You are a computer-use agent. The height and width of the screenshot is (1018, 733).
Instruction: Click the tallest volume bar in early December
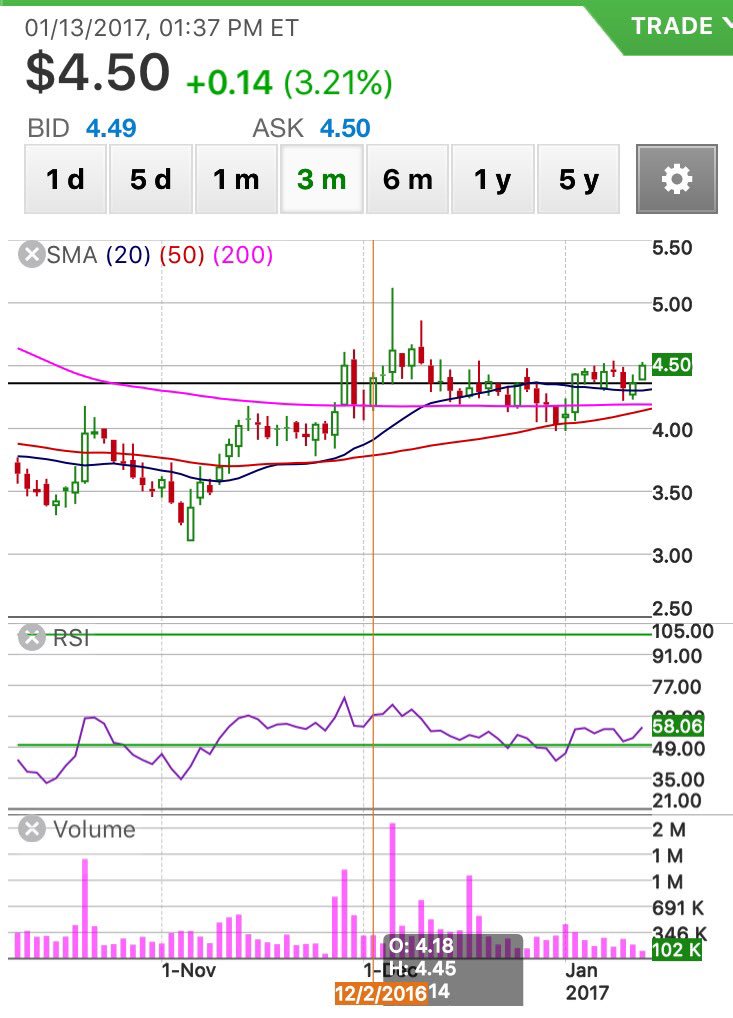point(392,891)
